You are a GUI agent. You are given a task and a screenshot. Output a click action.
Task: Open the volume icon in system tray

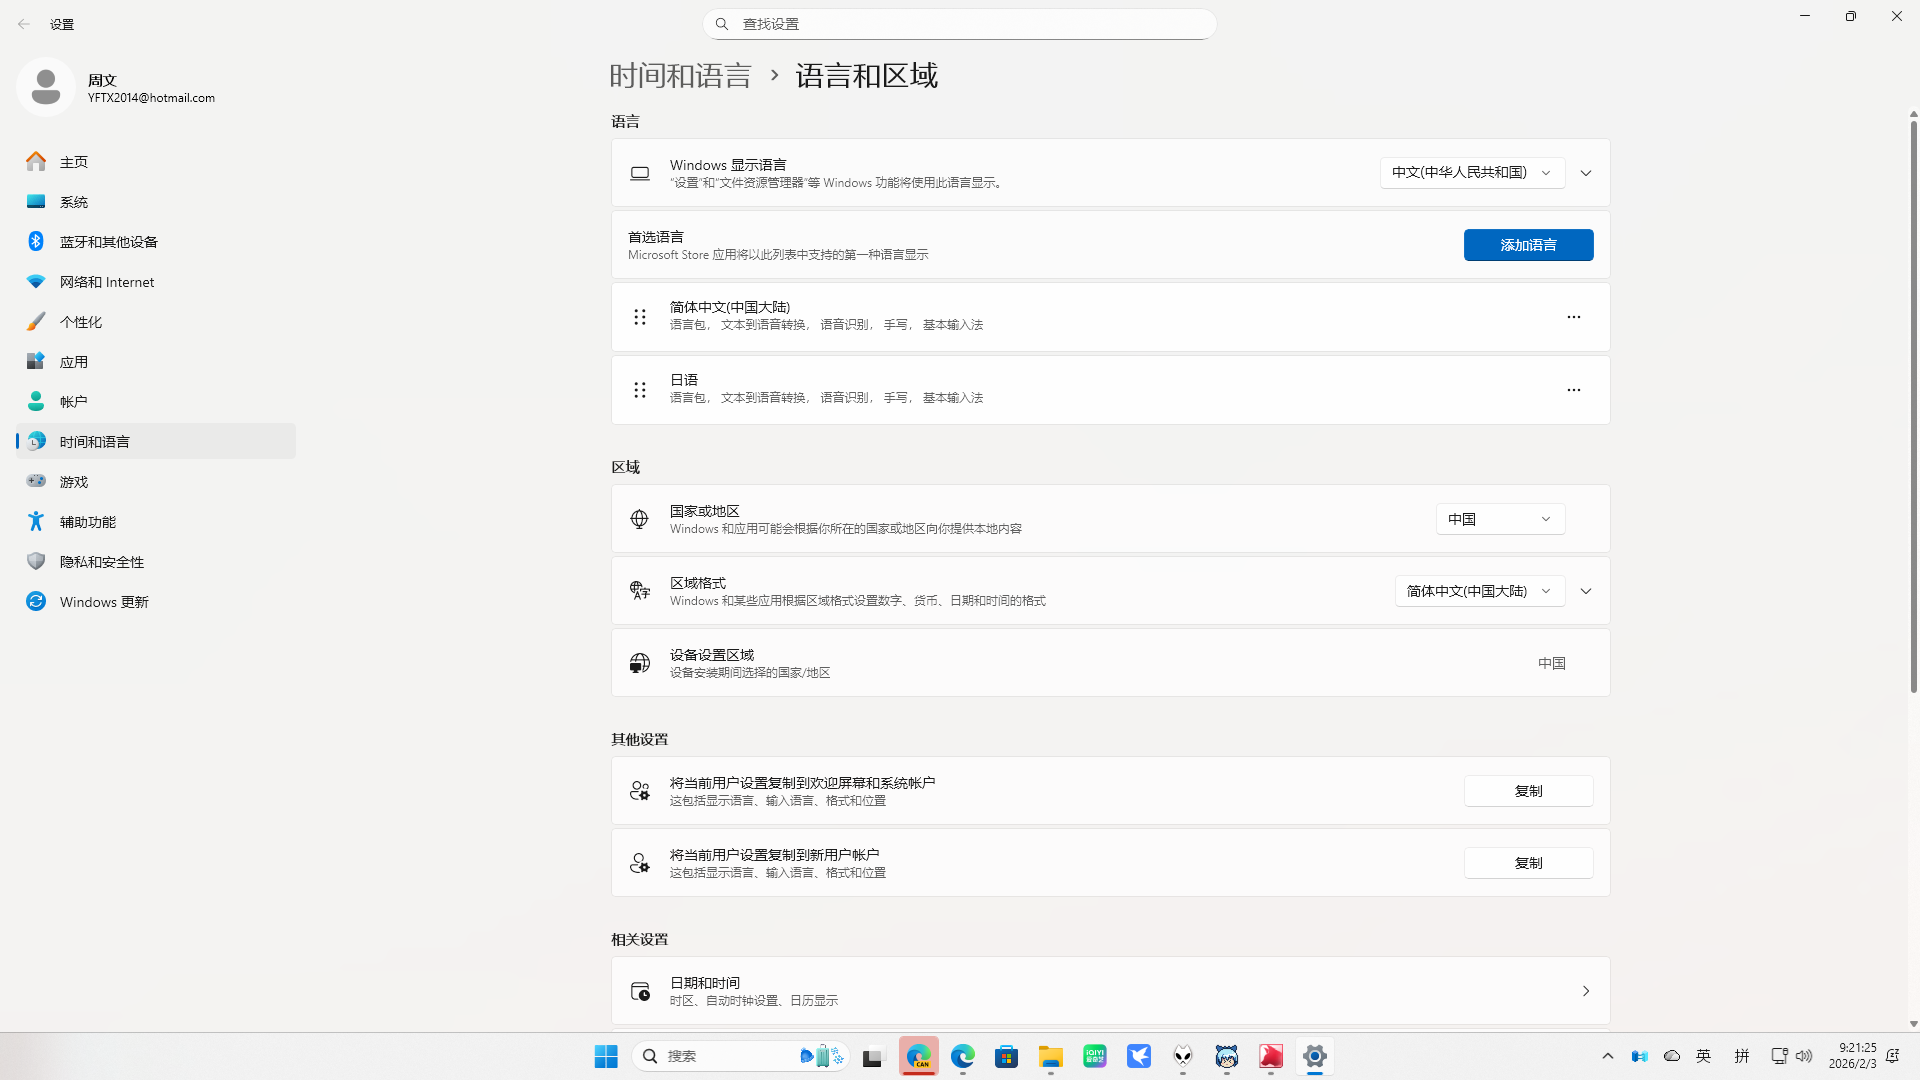click(1804, 1056)
